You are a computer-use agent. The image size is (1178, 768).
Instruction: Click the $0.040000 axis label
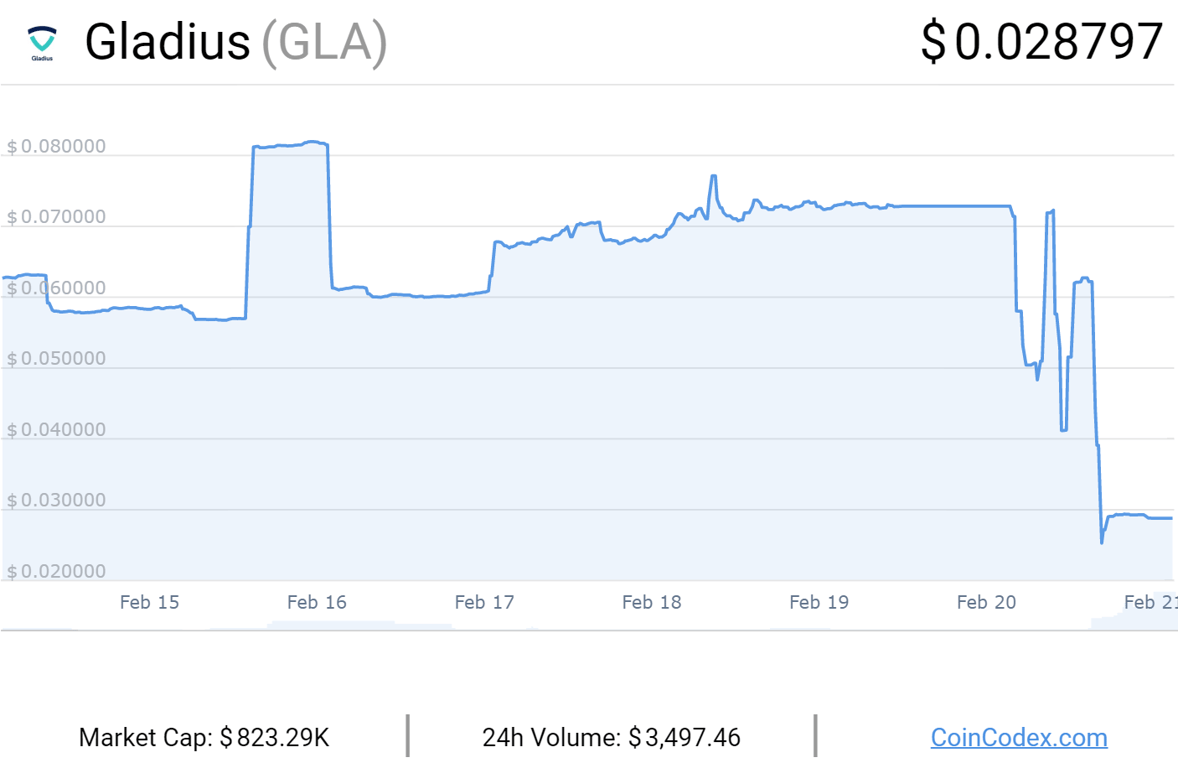(x=56, y=430)
